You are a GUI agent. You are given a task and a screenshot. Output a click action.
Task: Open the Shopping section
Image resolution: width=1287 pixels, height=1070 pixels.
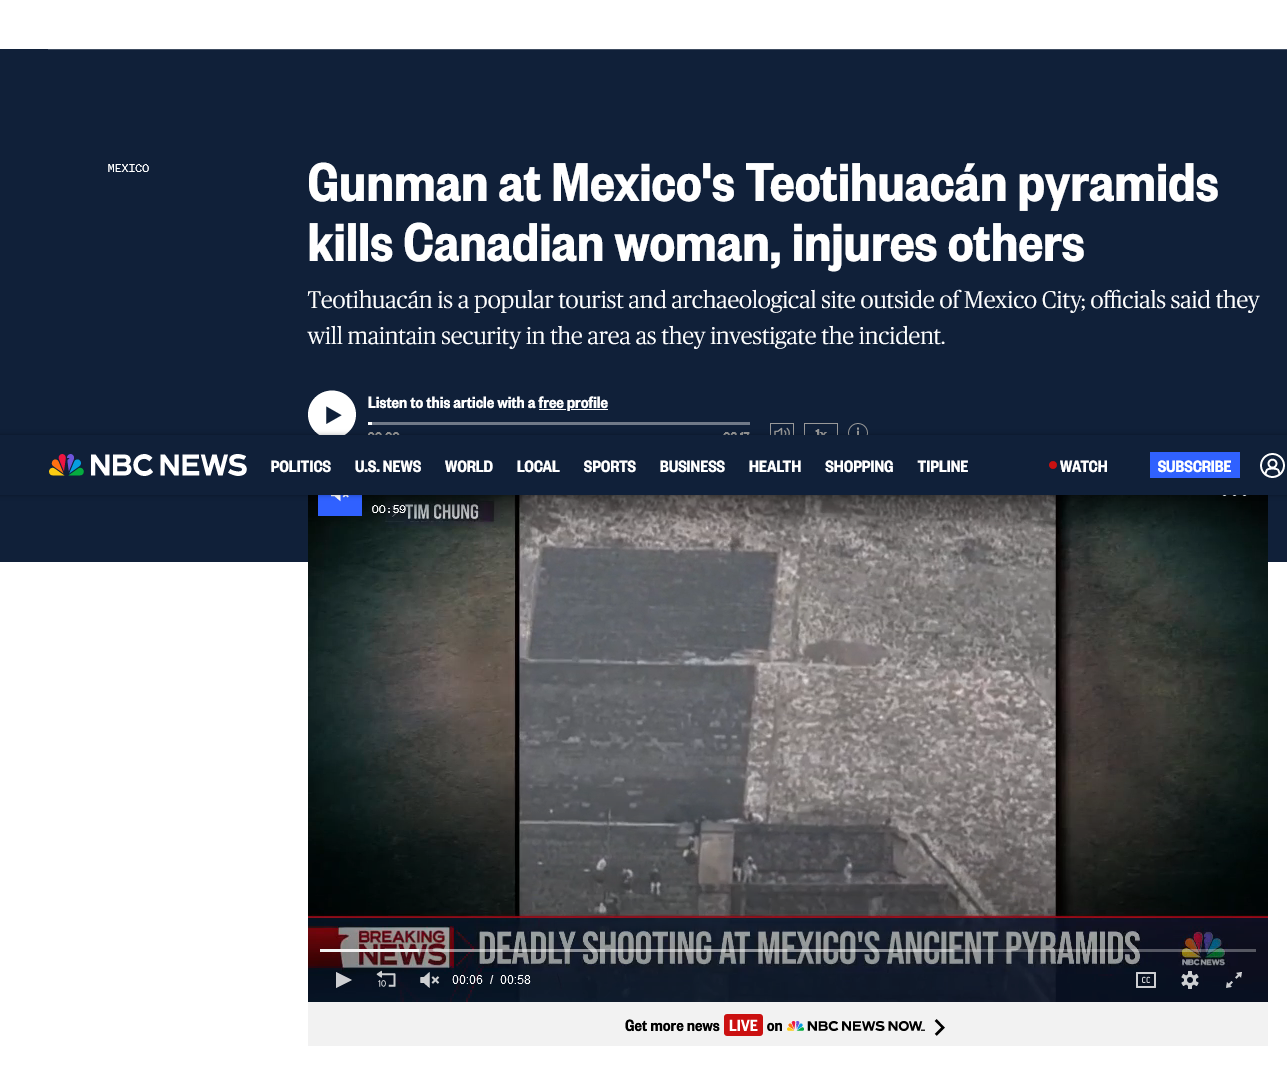point(859,467)
